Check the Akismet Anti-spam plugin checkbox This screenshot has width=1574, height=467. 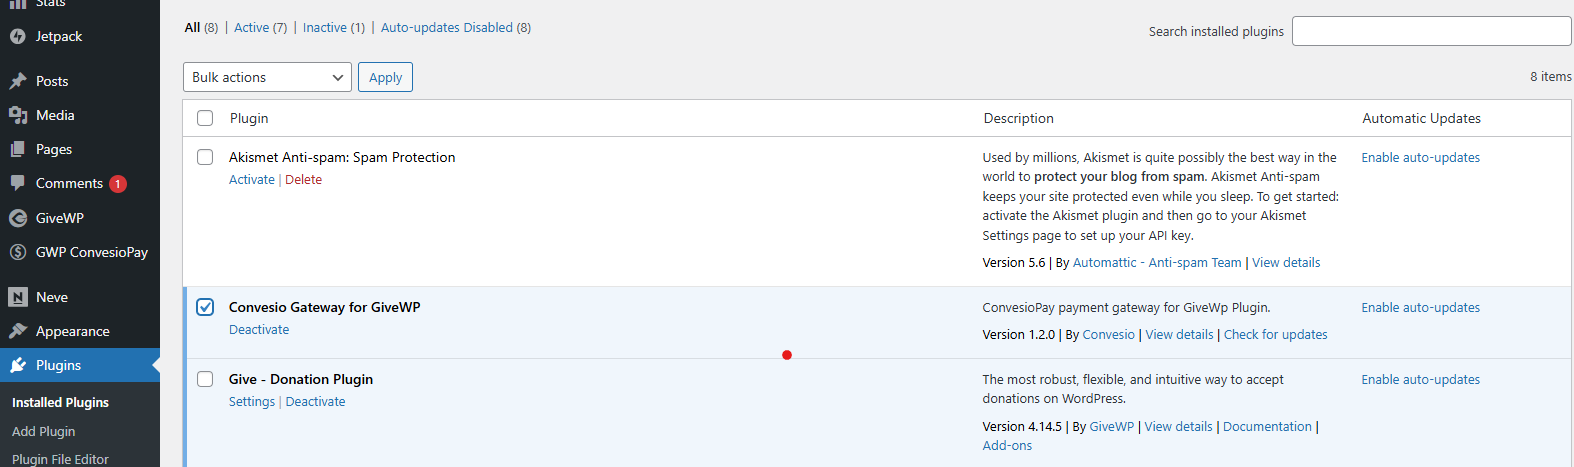205,157
